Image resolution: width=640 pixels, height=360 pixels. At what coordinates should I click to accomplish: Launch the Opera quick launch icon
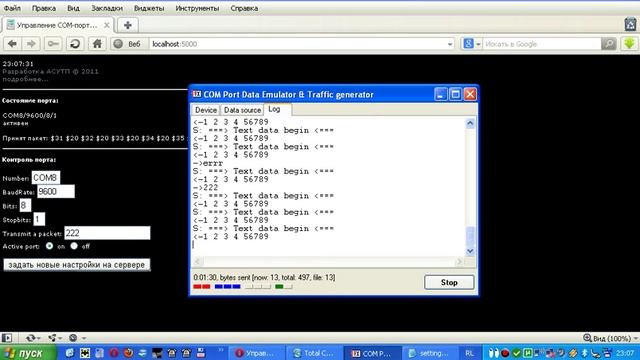point(114,353)
